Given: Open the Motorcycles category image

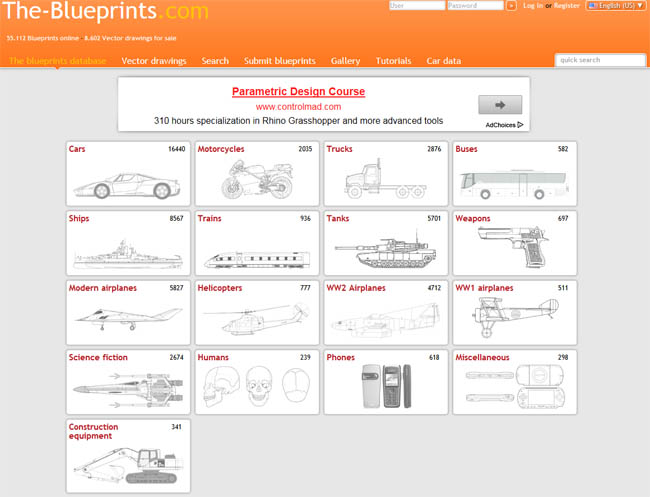Looking at the screenshot, I should pos(257,179).
